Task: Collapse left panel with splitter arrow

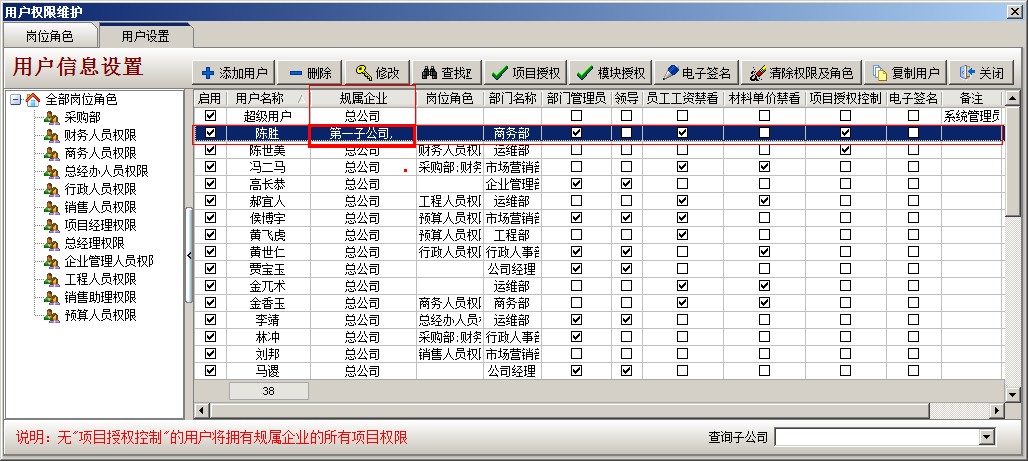Action: pyautogui.click(x=189, y=255)
